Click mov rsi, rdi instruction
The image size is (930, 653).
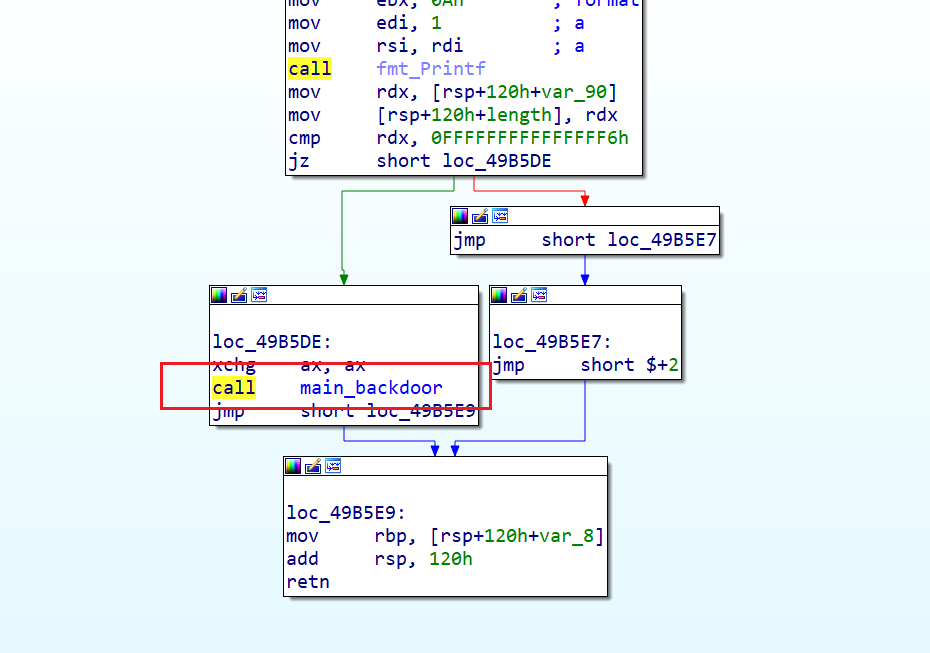(375, 46)
